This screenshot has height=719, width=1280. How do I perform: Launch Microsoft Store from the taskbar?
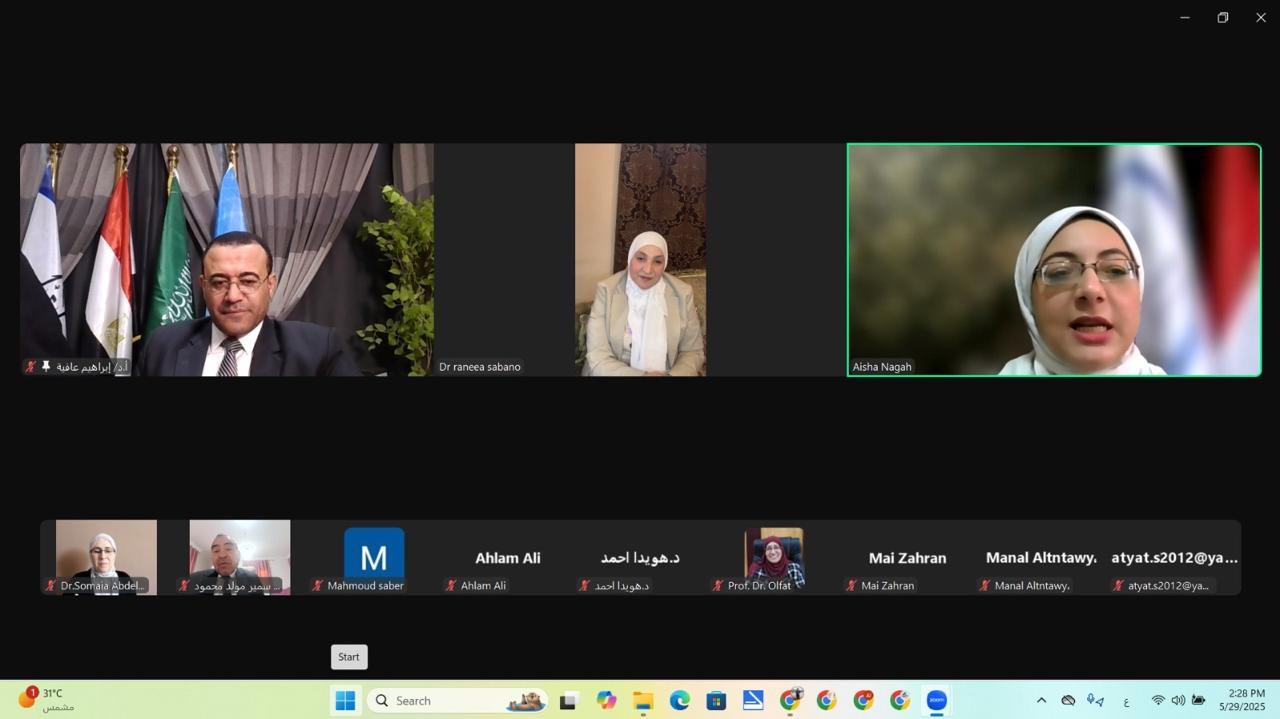[x=716, y=701]
